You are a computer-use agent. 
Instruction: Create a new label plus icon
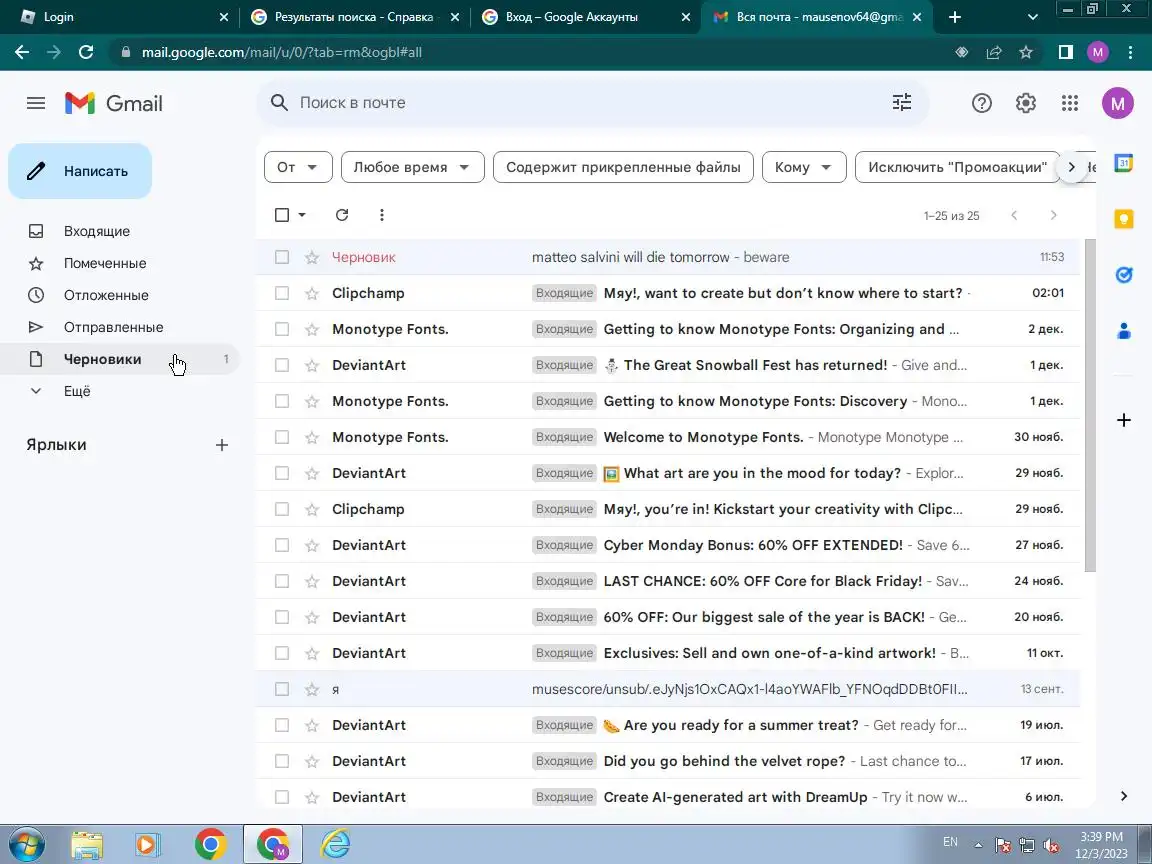click(222, 444)
